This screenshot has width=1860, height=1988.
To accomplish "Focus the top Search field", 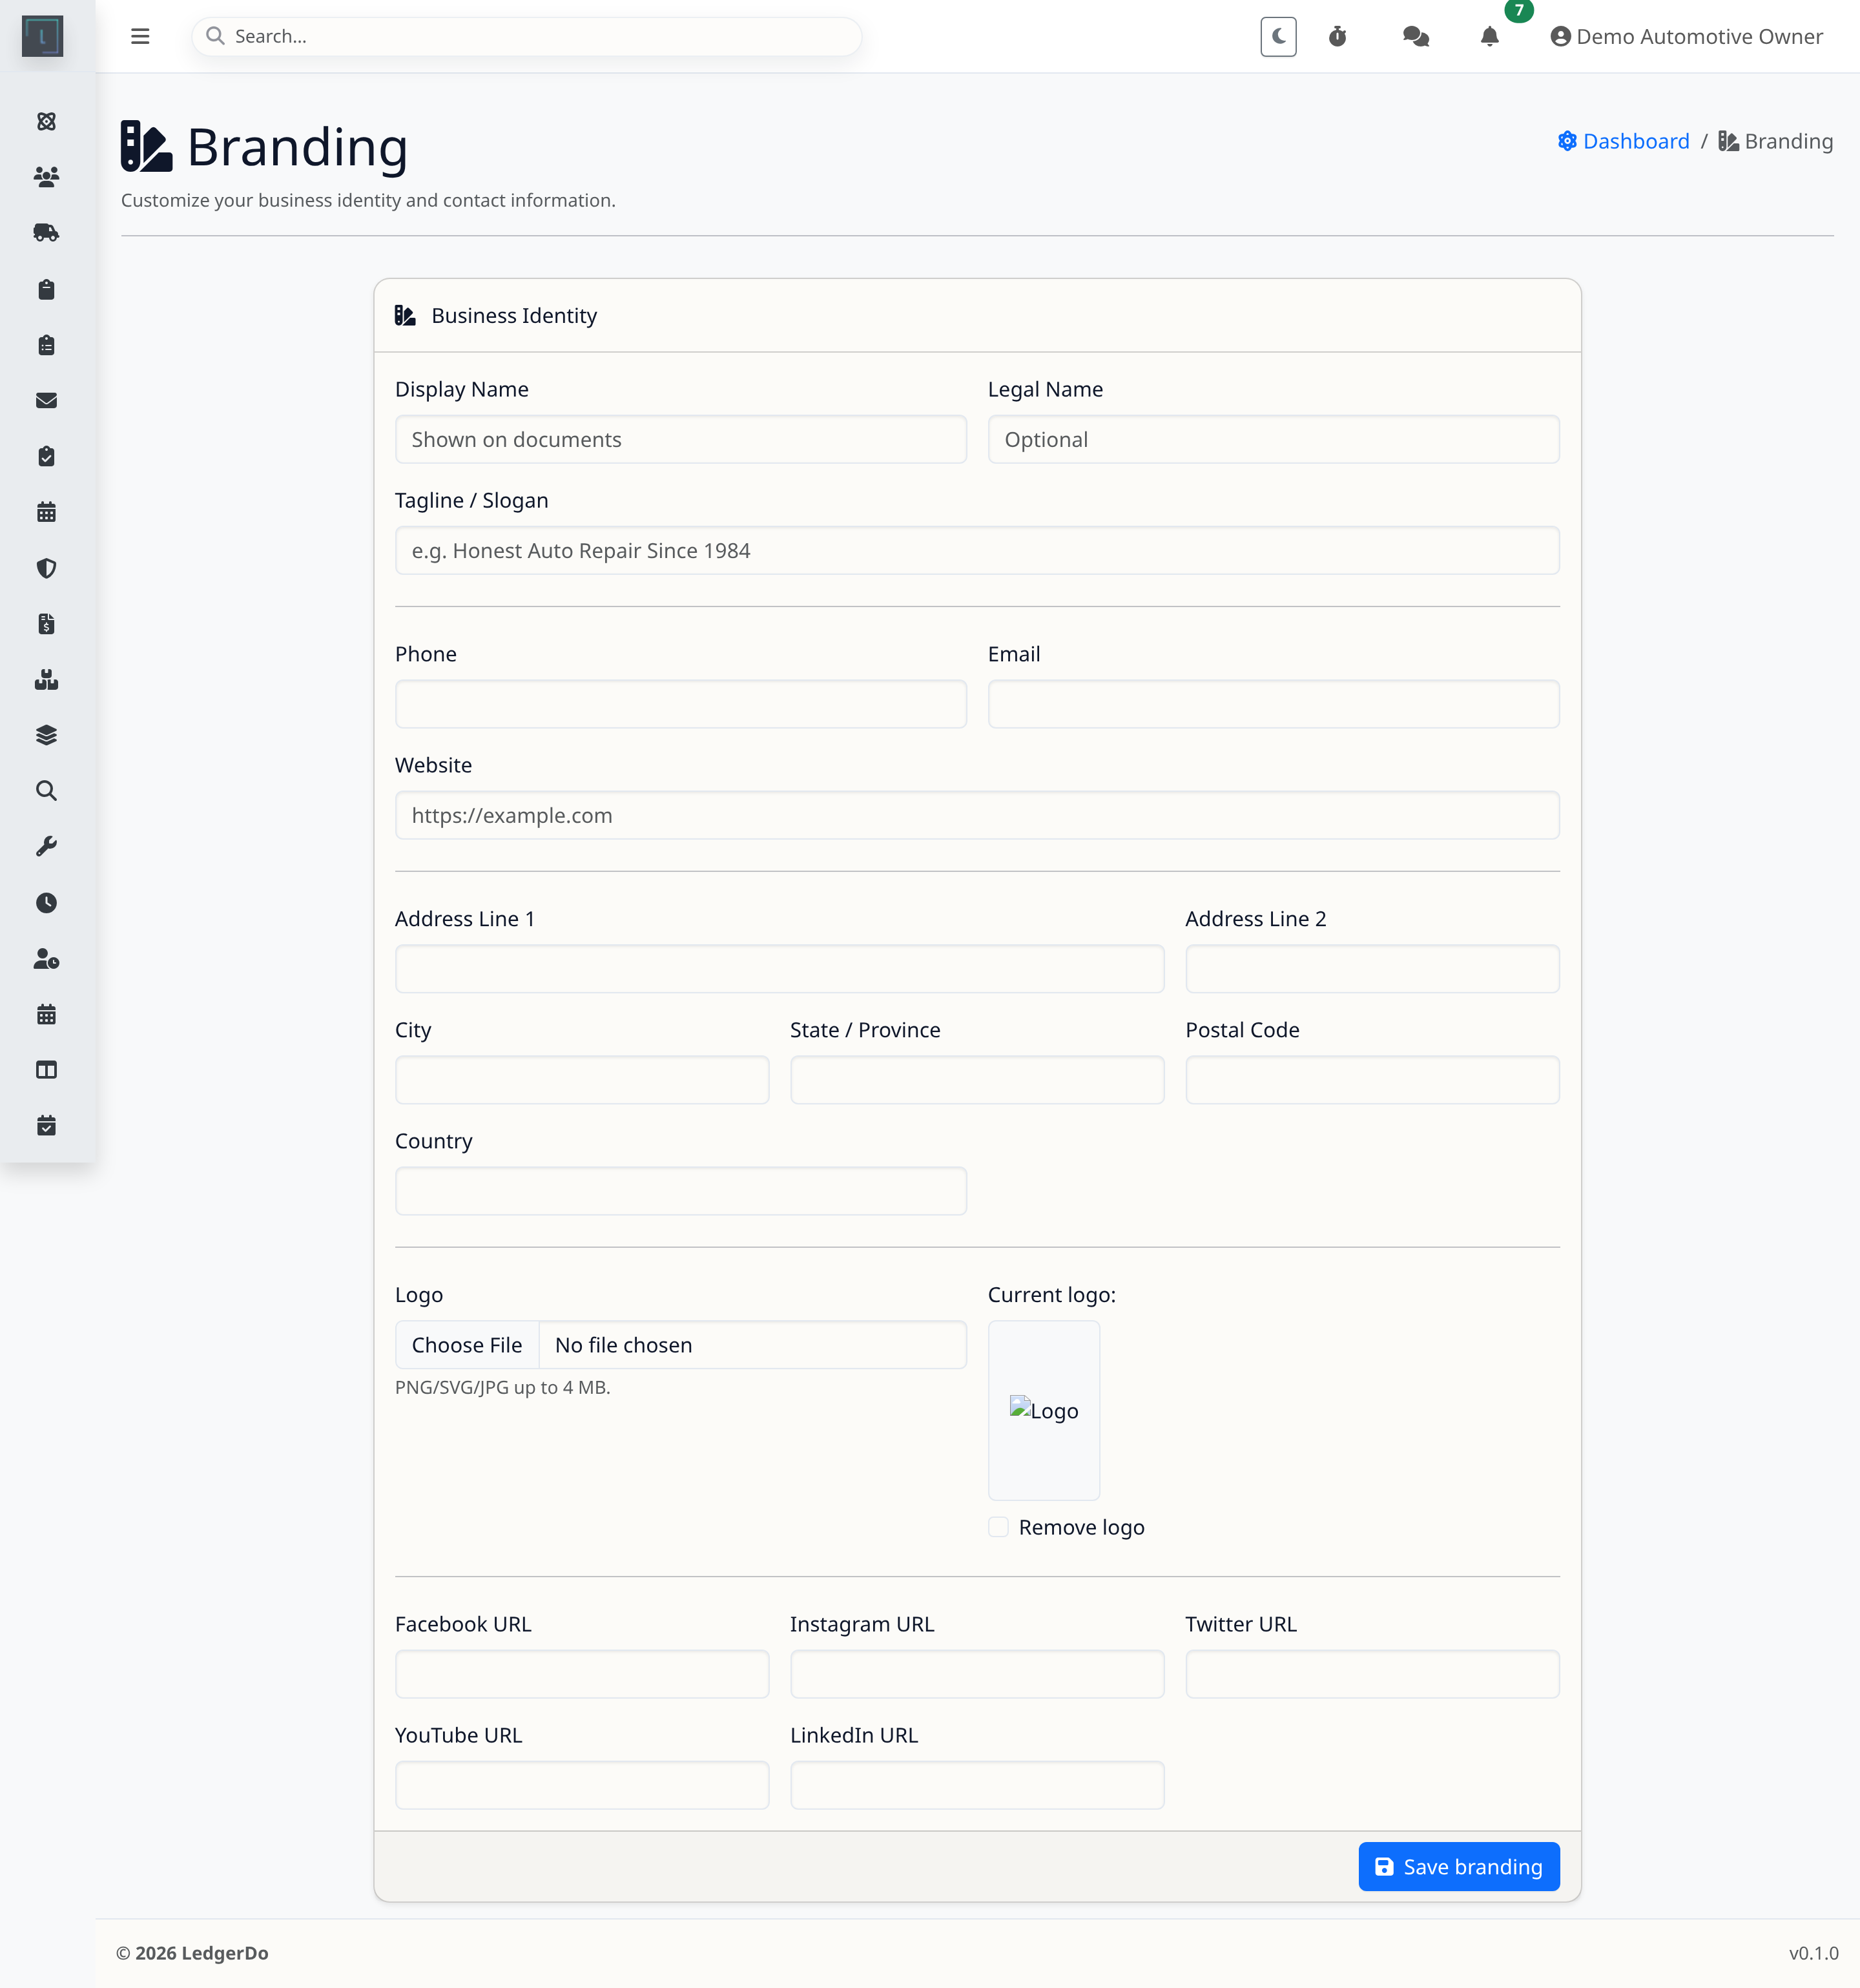I will [x=527, y=36].
